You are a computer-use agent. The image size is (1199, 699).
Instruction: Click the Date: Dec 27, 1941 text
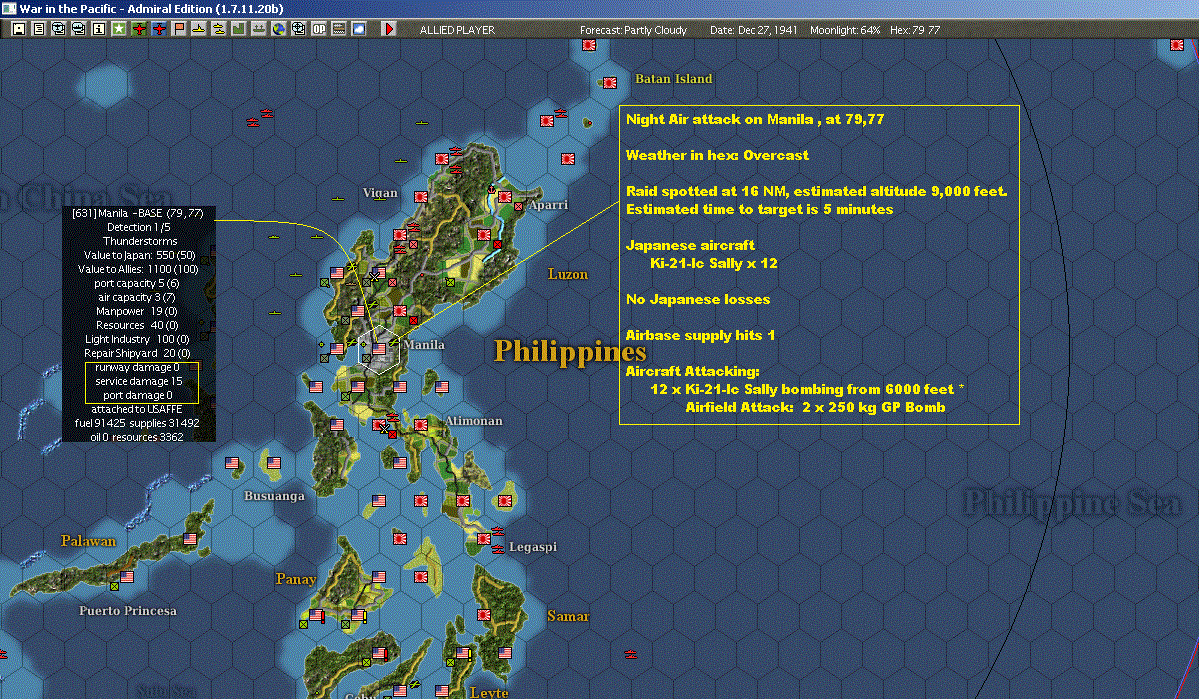[x=753, y=30]
